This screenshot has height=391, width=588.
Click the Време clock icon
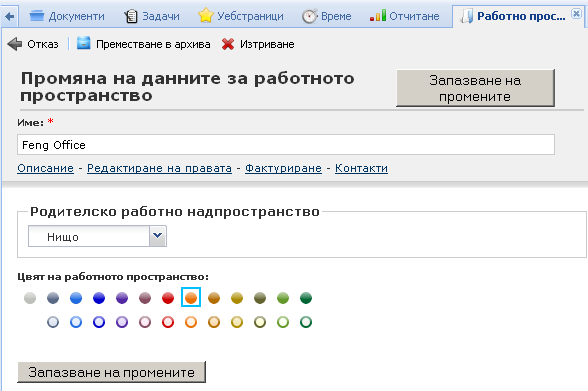(x=310, y=16)
